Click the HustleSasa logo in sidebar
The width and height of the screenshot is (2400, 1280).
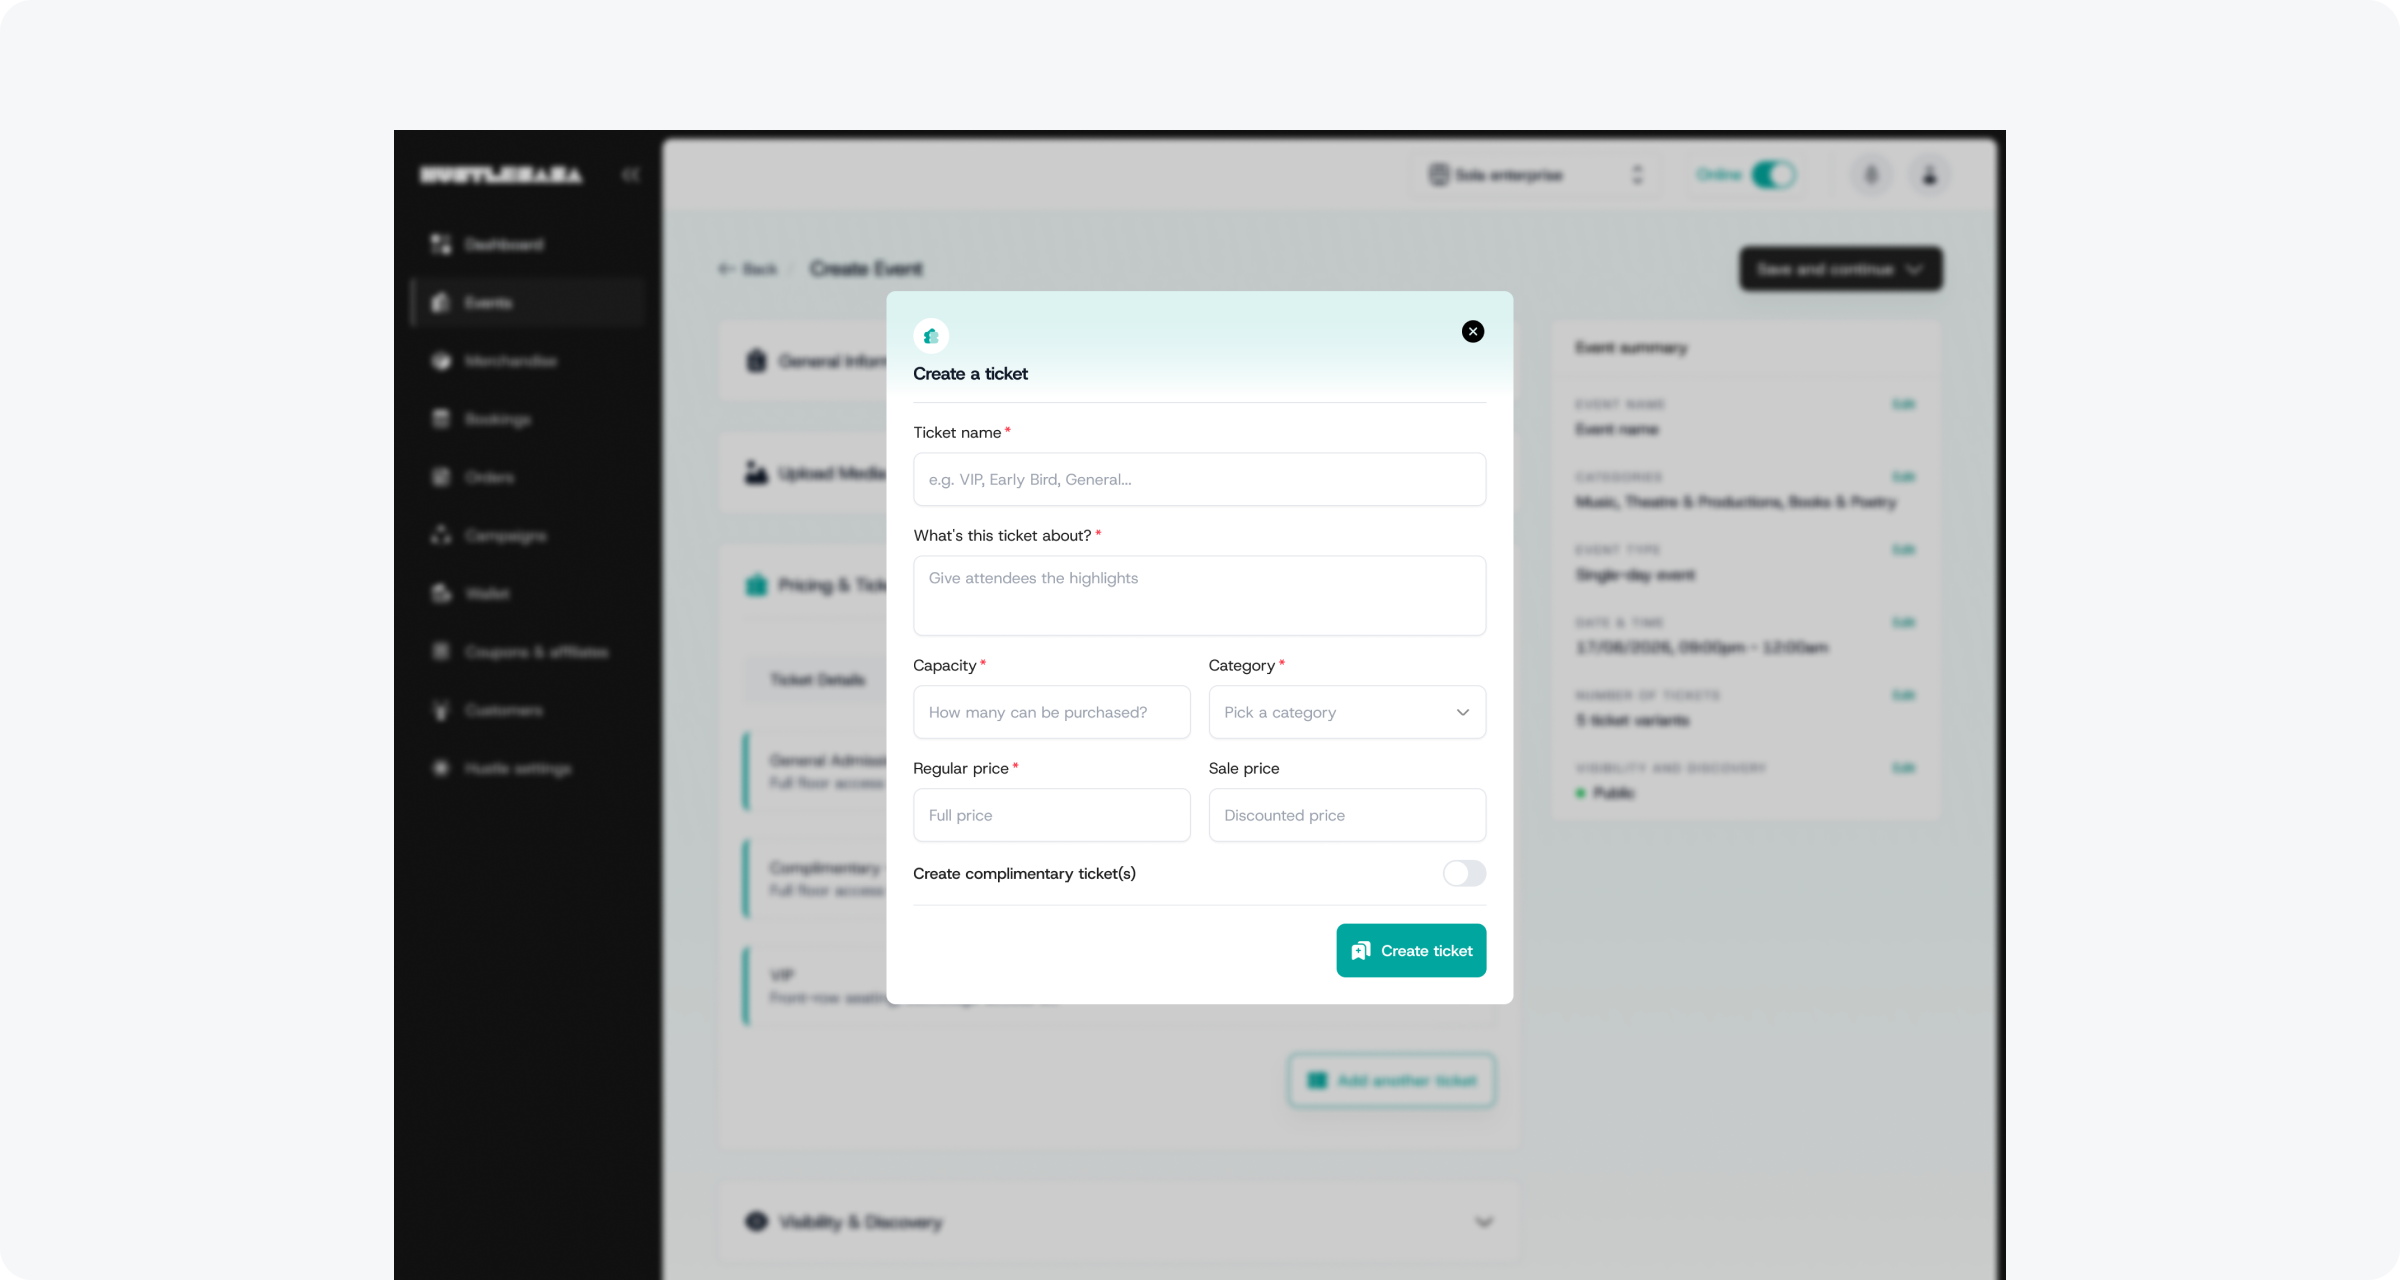(501, 175)
